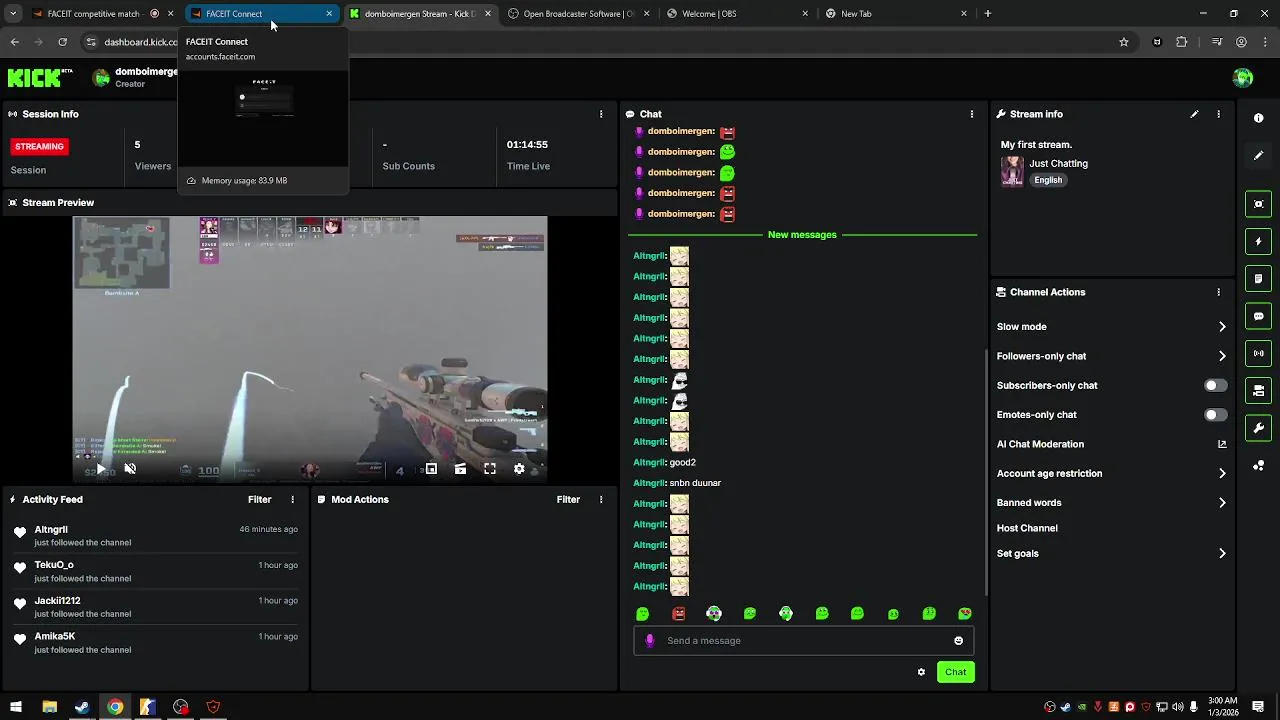Jump to New messages divider
The width and height of the screenshot is (1280, 720).
click(x=802, y=235)
